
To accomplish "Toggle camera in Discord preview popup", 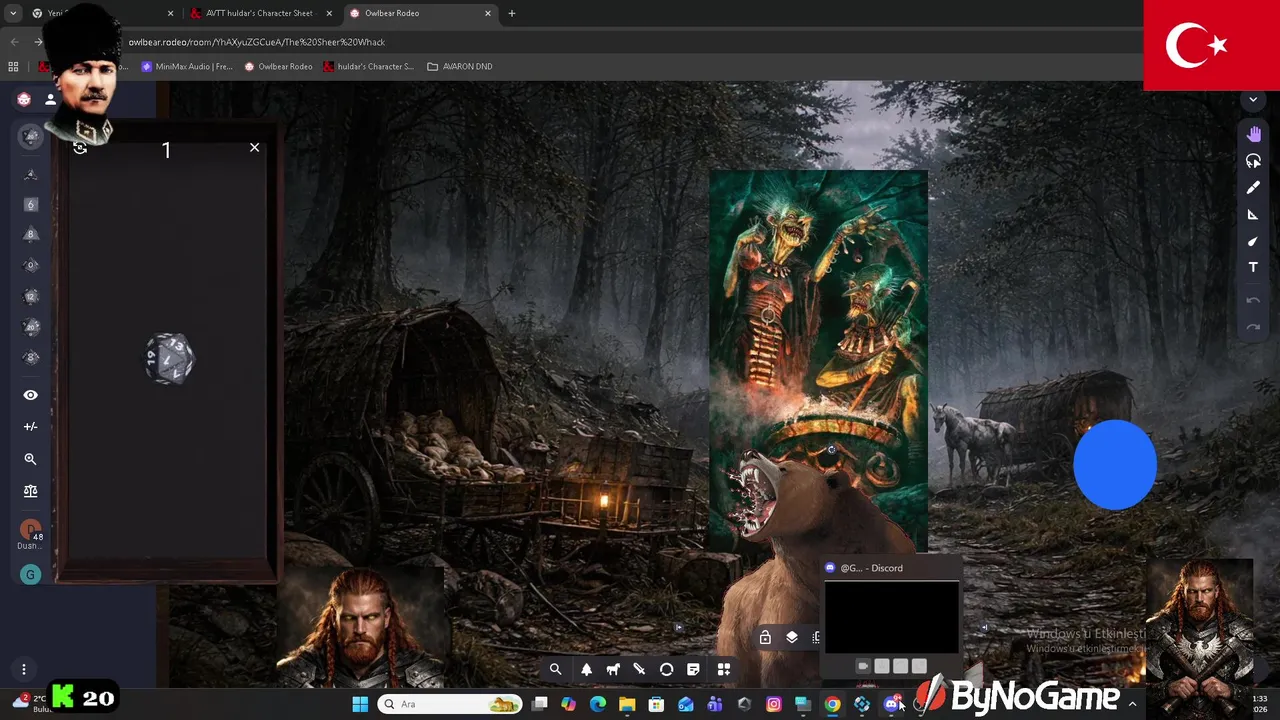I will coord(863,666).
